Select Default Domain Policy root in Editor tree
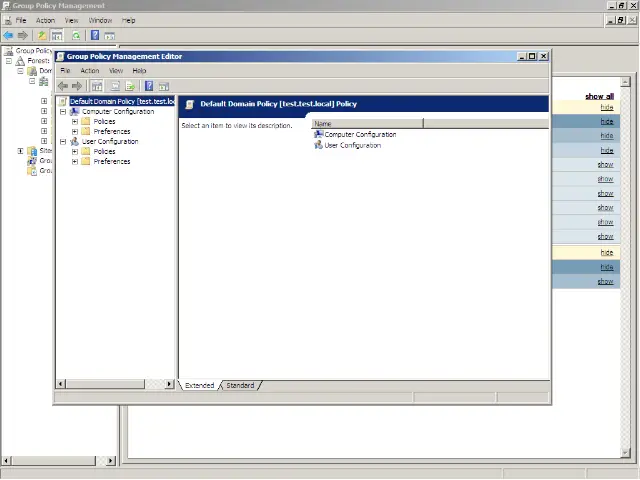640x480 pixels. [122, 101]
